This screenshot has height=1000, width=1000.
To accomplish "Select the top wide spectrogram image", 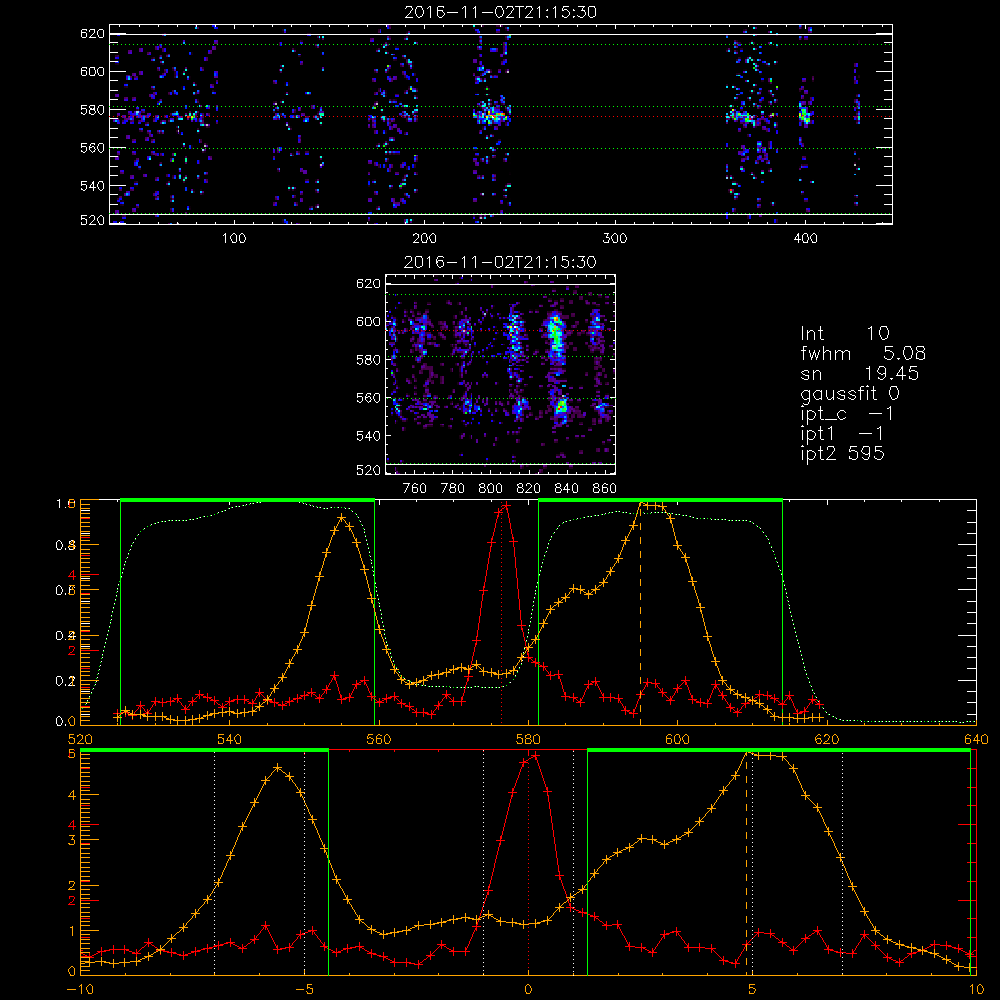I will click(501, 124).
